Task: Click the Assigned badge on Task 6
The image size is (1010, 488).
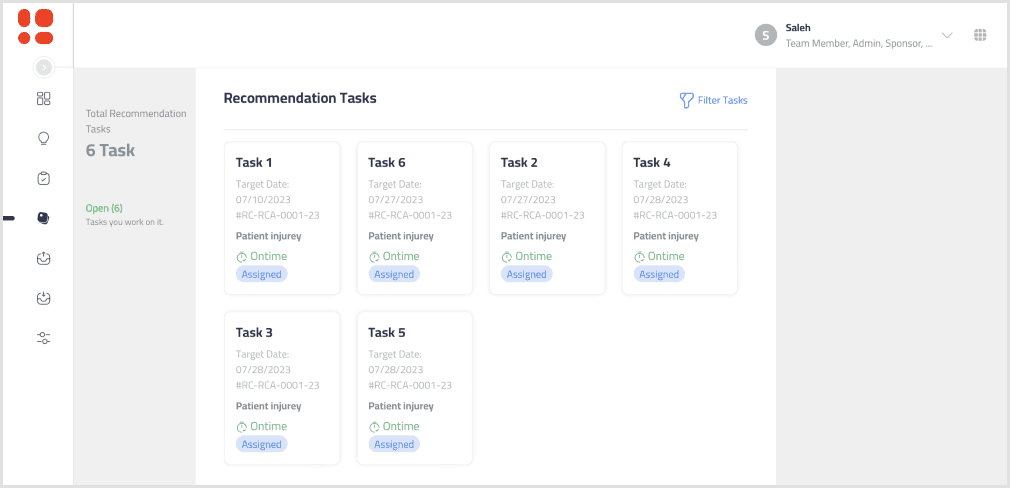Action: click(x=394, y=274)
